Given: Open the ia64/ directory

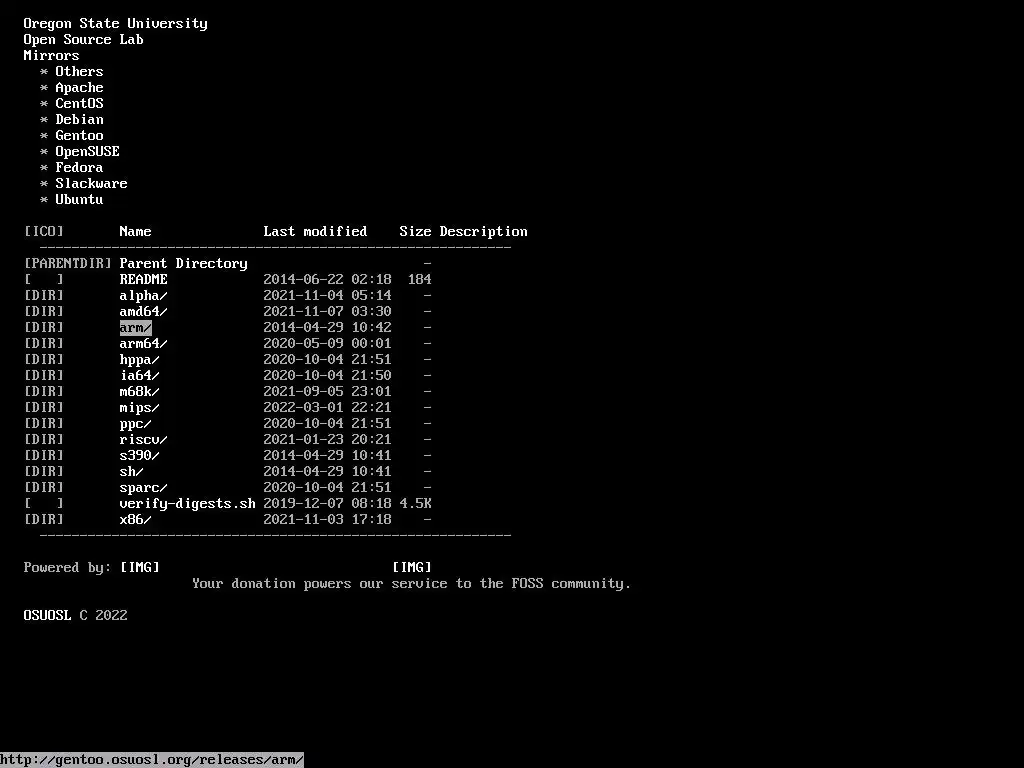Looking at the screenshot, I should 139,376.
